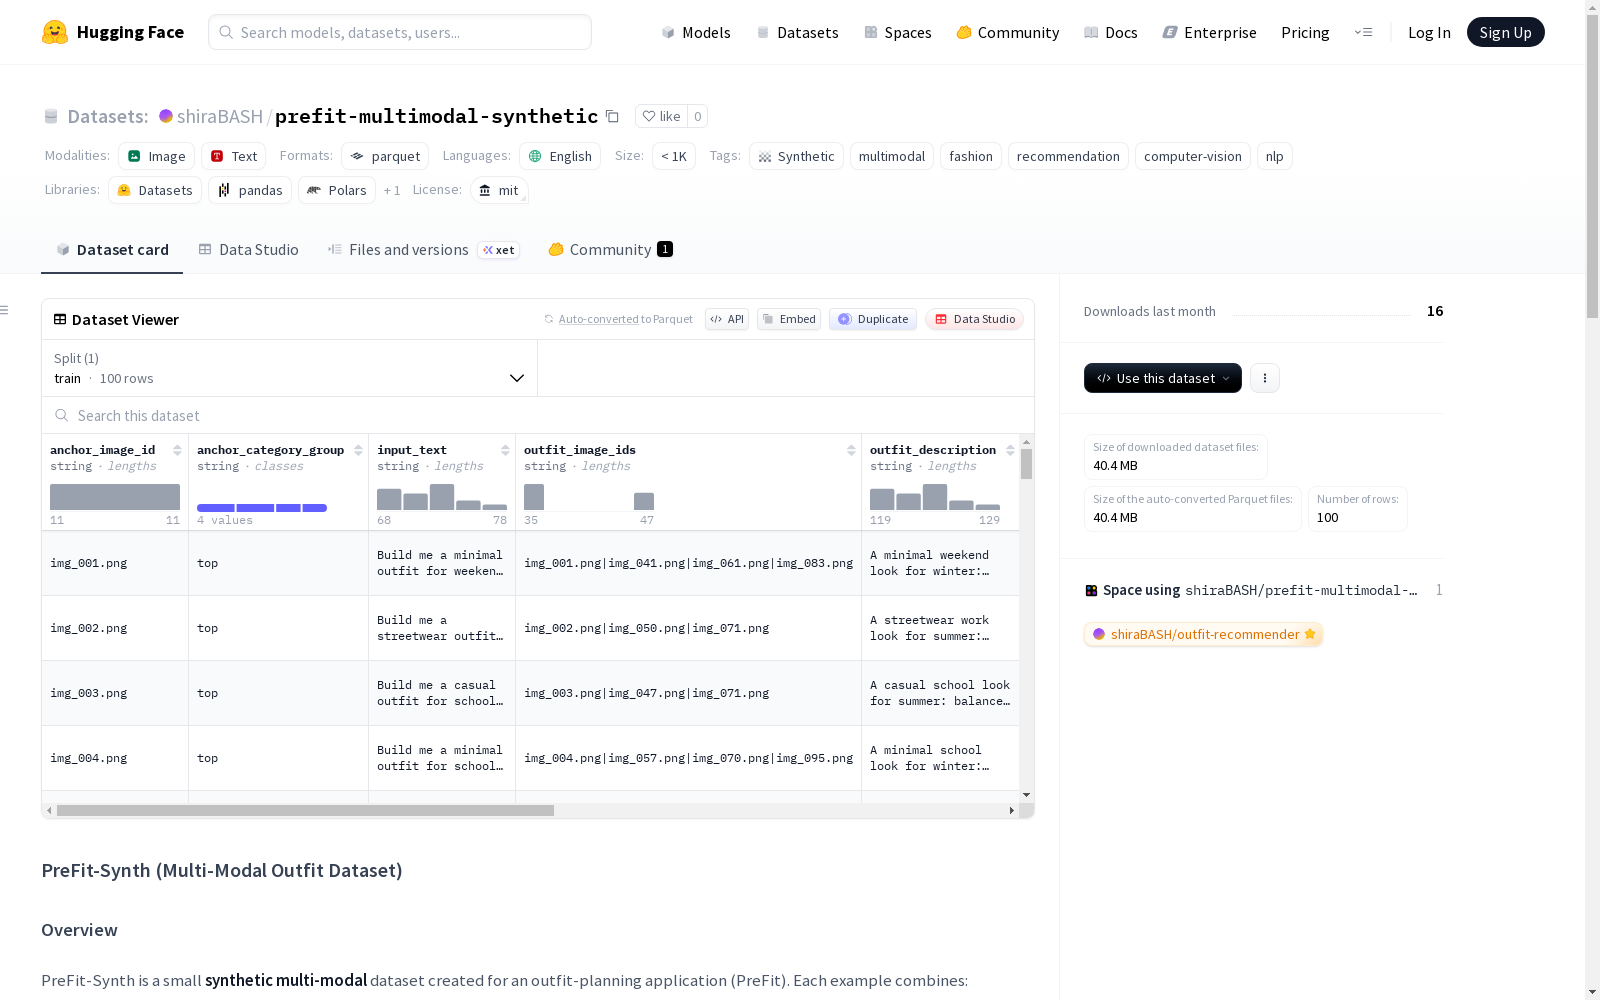Screen dimensions: 1600x1000
Task: Select the img_001.png table cell
Action: click(x=115, y=563)
